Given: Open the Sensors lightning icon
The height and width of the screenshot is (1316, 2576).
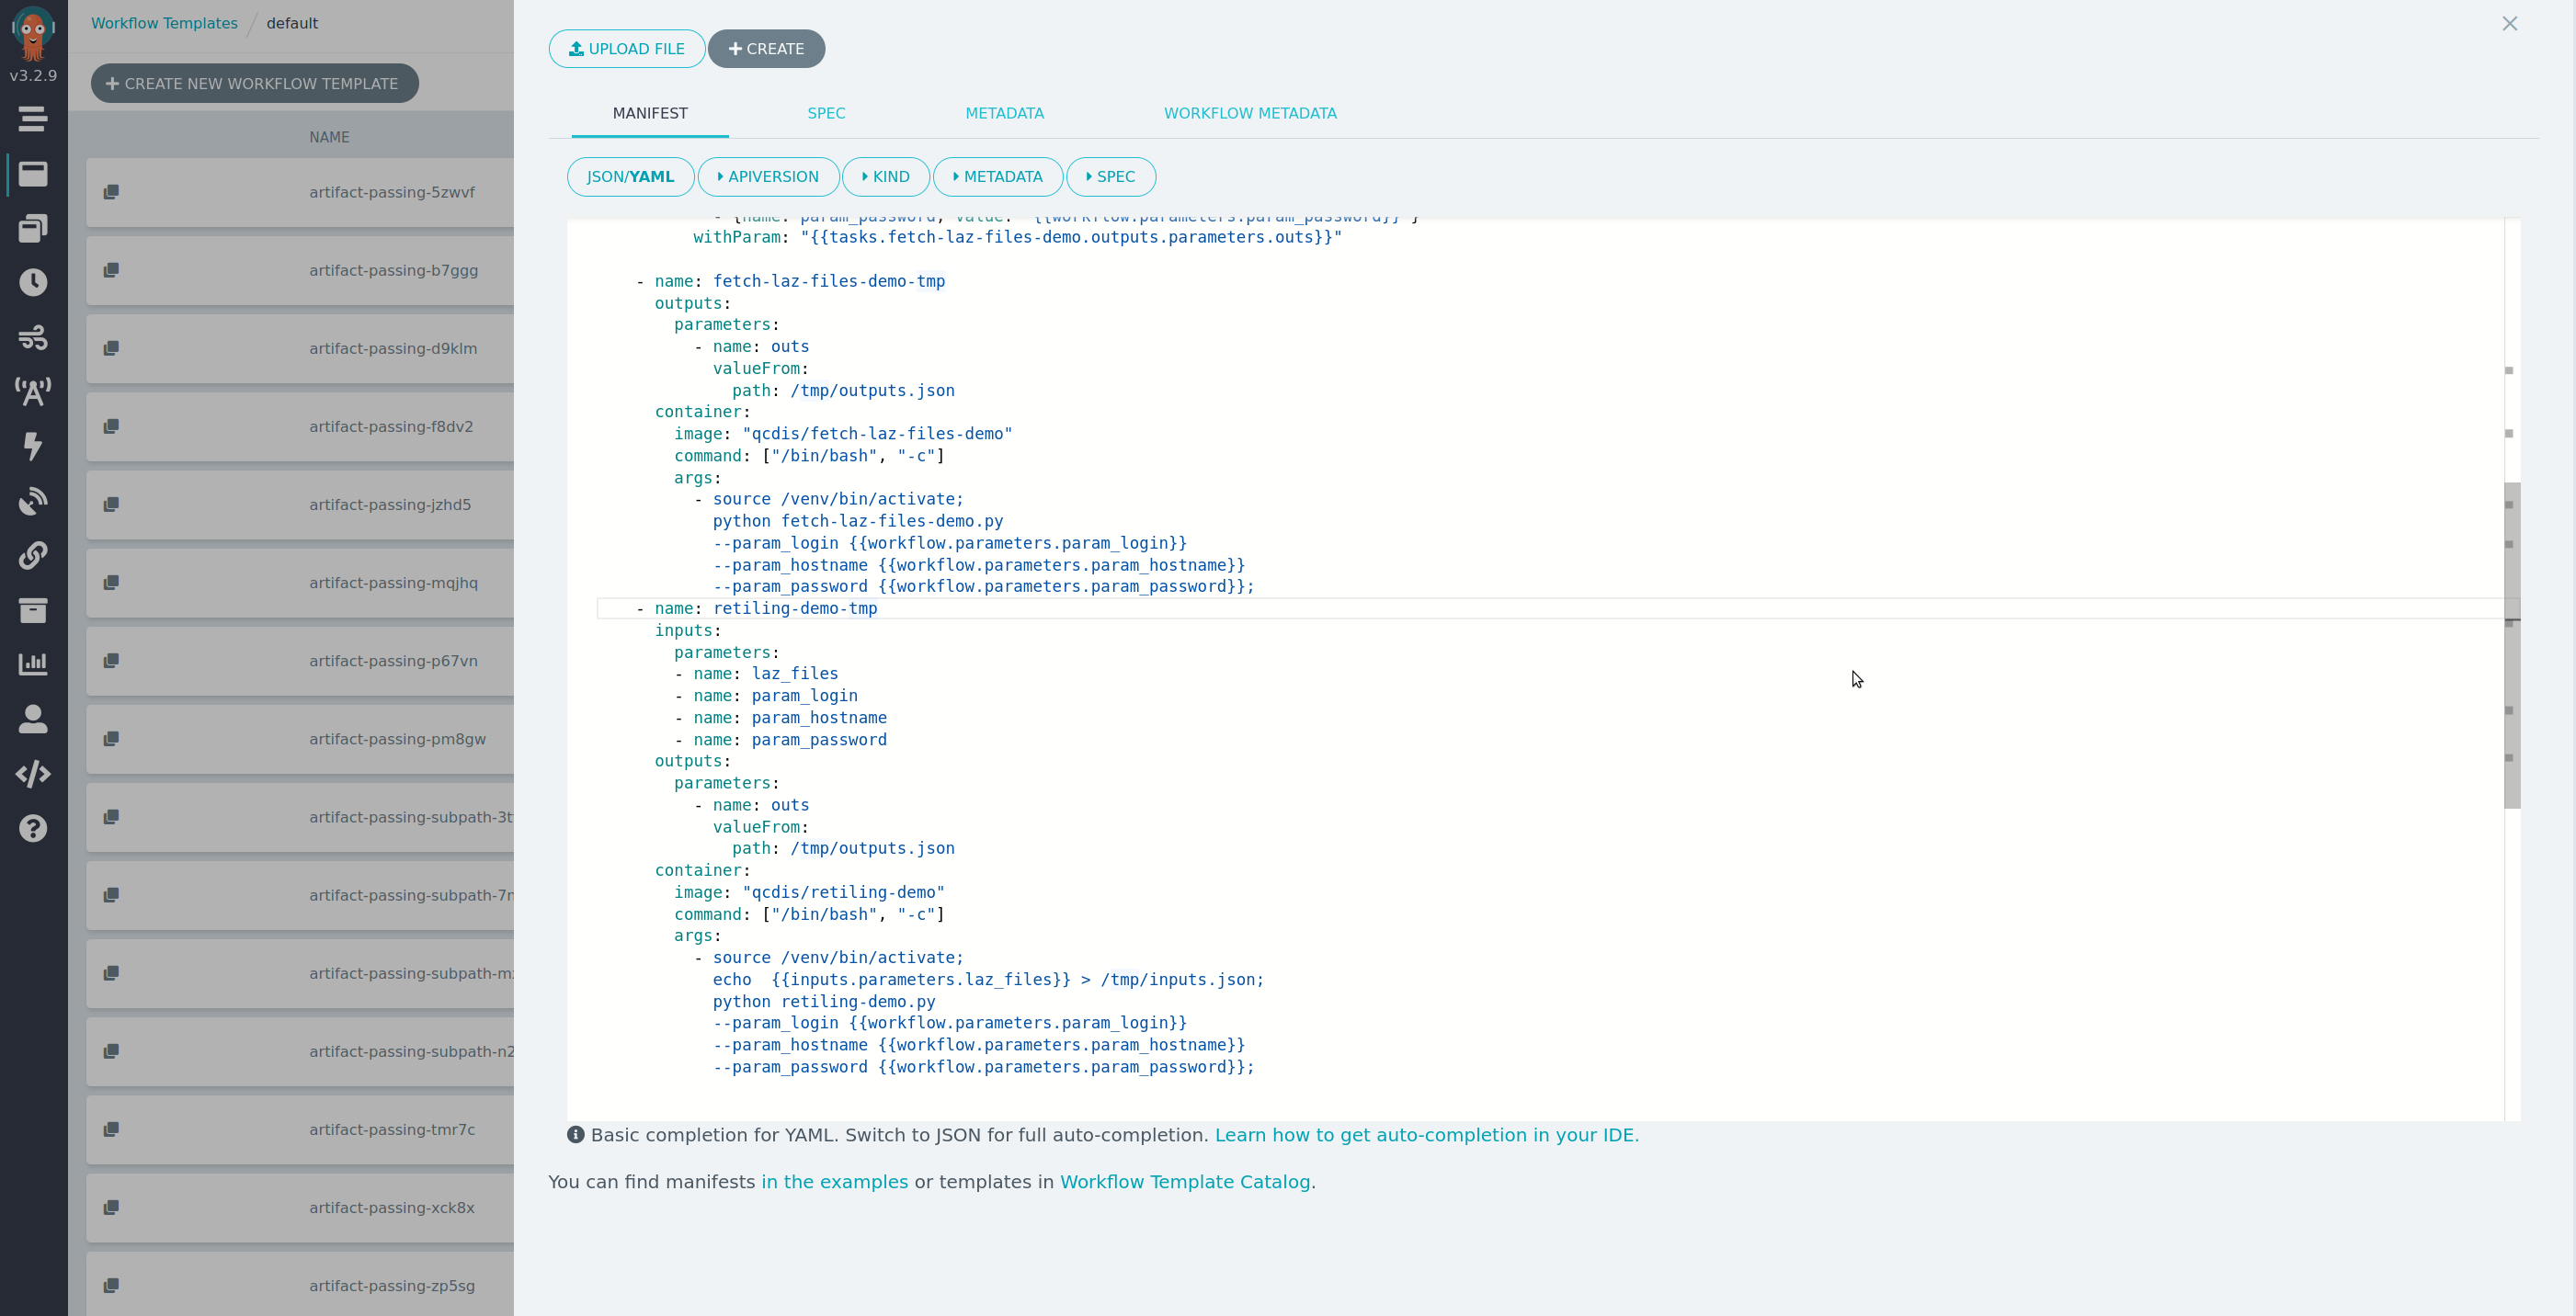Looking at the screenshot, I should coord(33,447).
